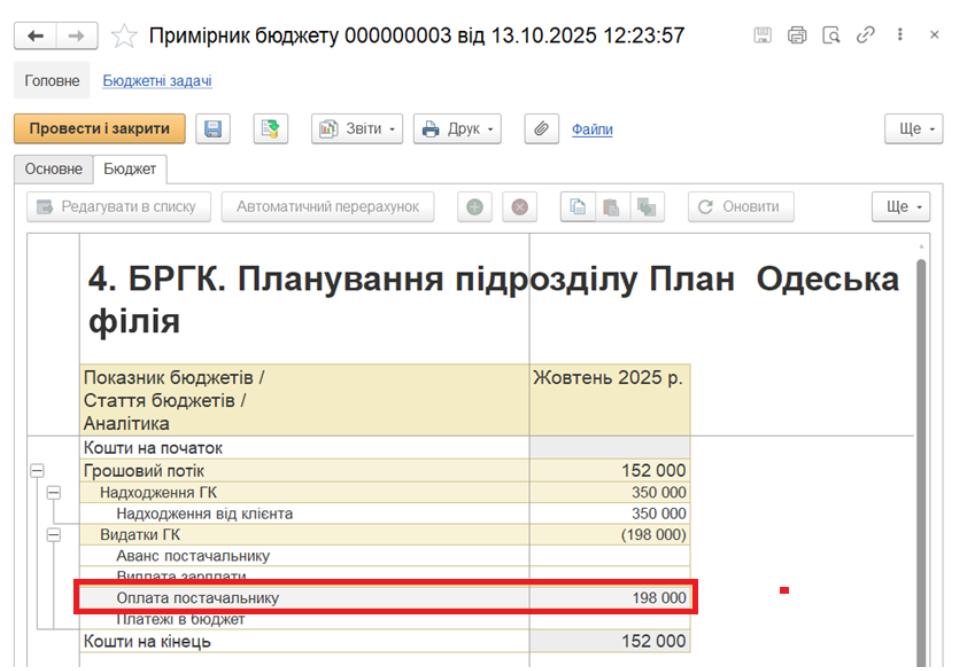966x671 pixels.
Task: Click the green post document icon
Action: [x=269, y=129]
